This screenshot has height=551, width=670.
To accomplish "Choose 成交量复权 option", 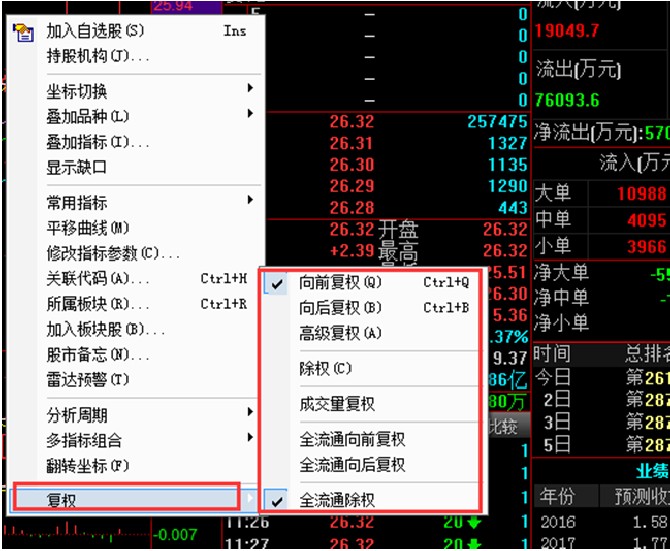I will 337,404.
